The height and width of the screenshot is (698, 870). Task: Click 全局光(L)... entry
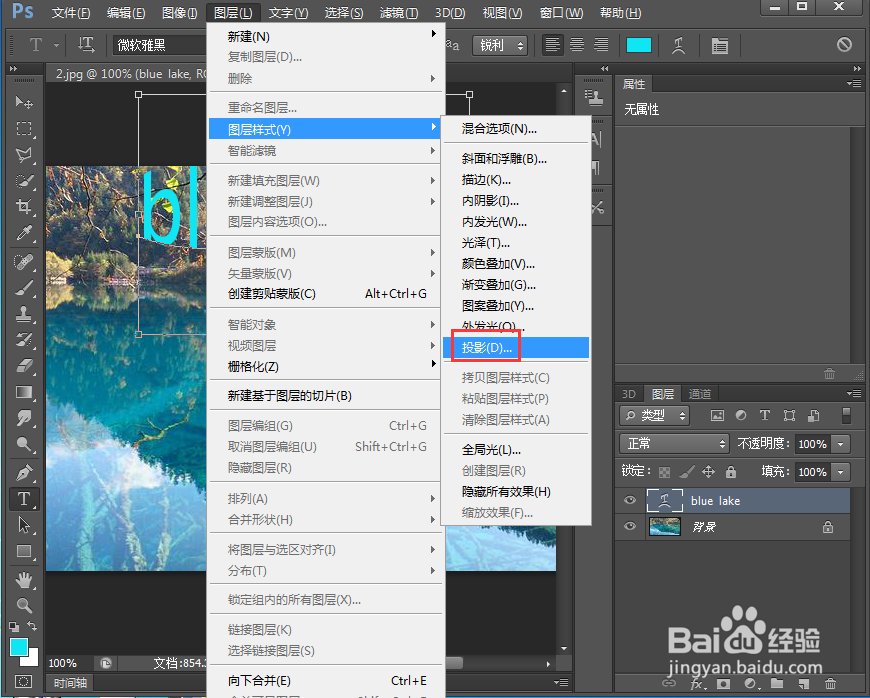coord(516,449)
